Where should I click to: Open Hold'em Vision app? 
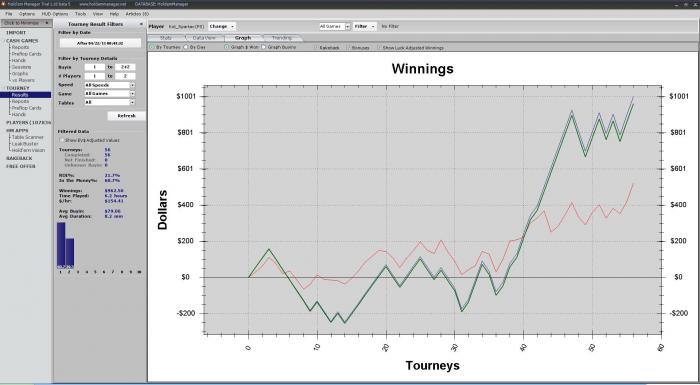(x=28, y=151)
